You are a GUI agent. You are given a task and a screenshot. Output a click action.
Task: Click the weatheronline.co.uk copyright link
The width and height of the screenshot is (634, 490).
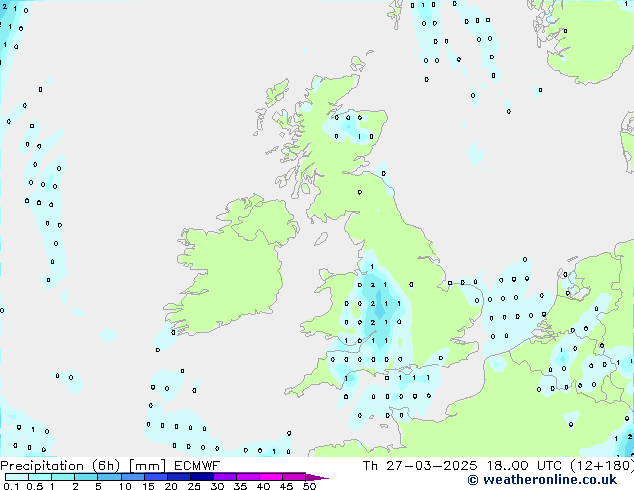coord(542,480)
